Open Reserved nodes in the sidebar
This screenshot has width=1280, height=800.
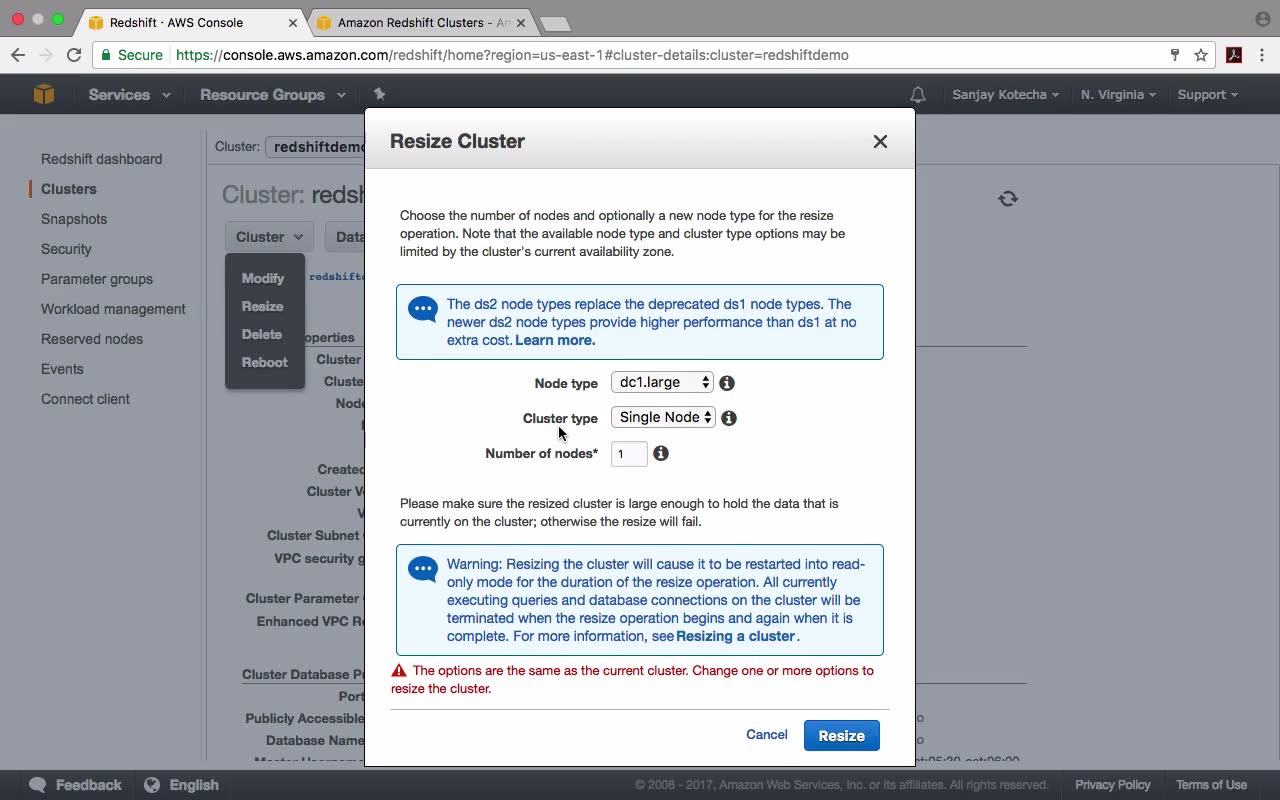pos(92,339)
